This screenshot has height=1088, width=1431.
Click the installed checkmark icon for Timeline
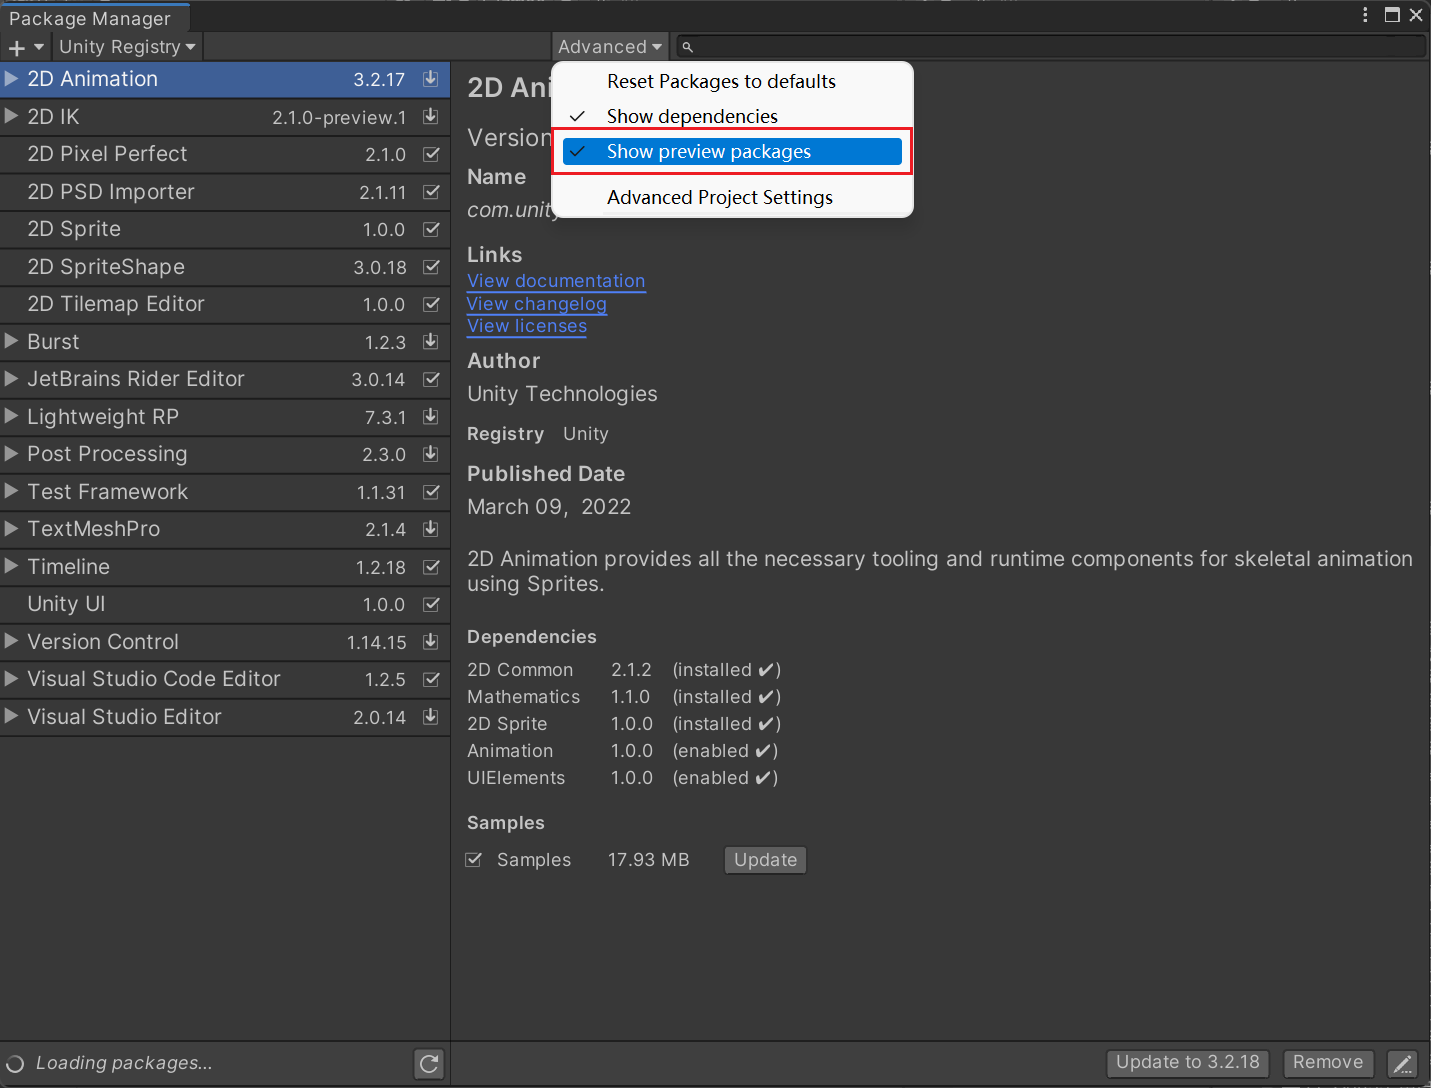431,567
